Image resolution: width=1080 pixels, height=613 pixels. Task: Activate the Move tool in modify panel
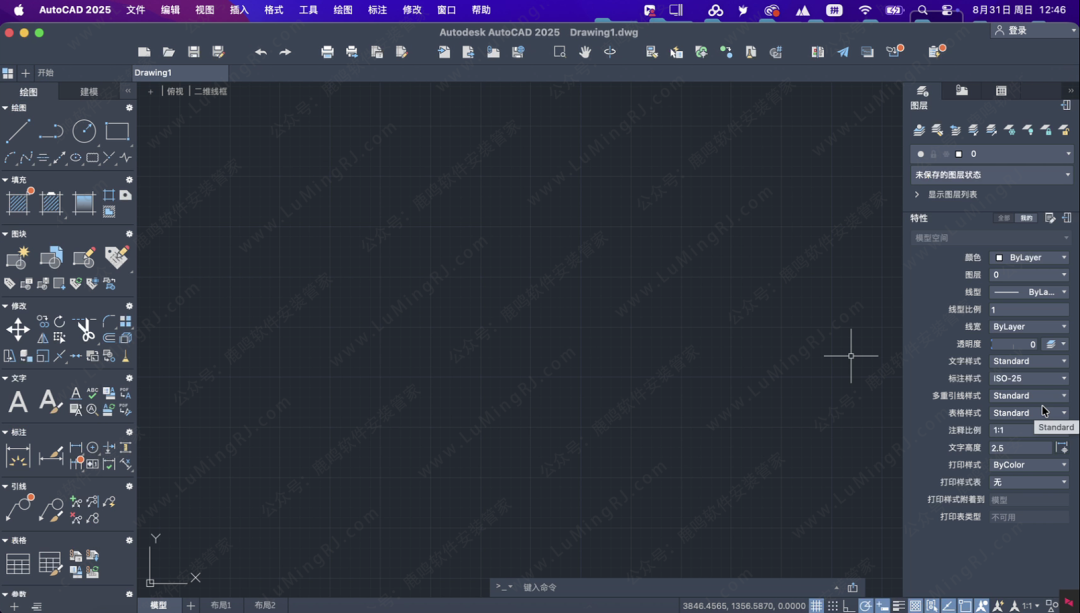(18, 329)
